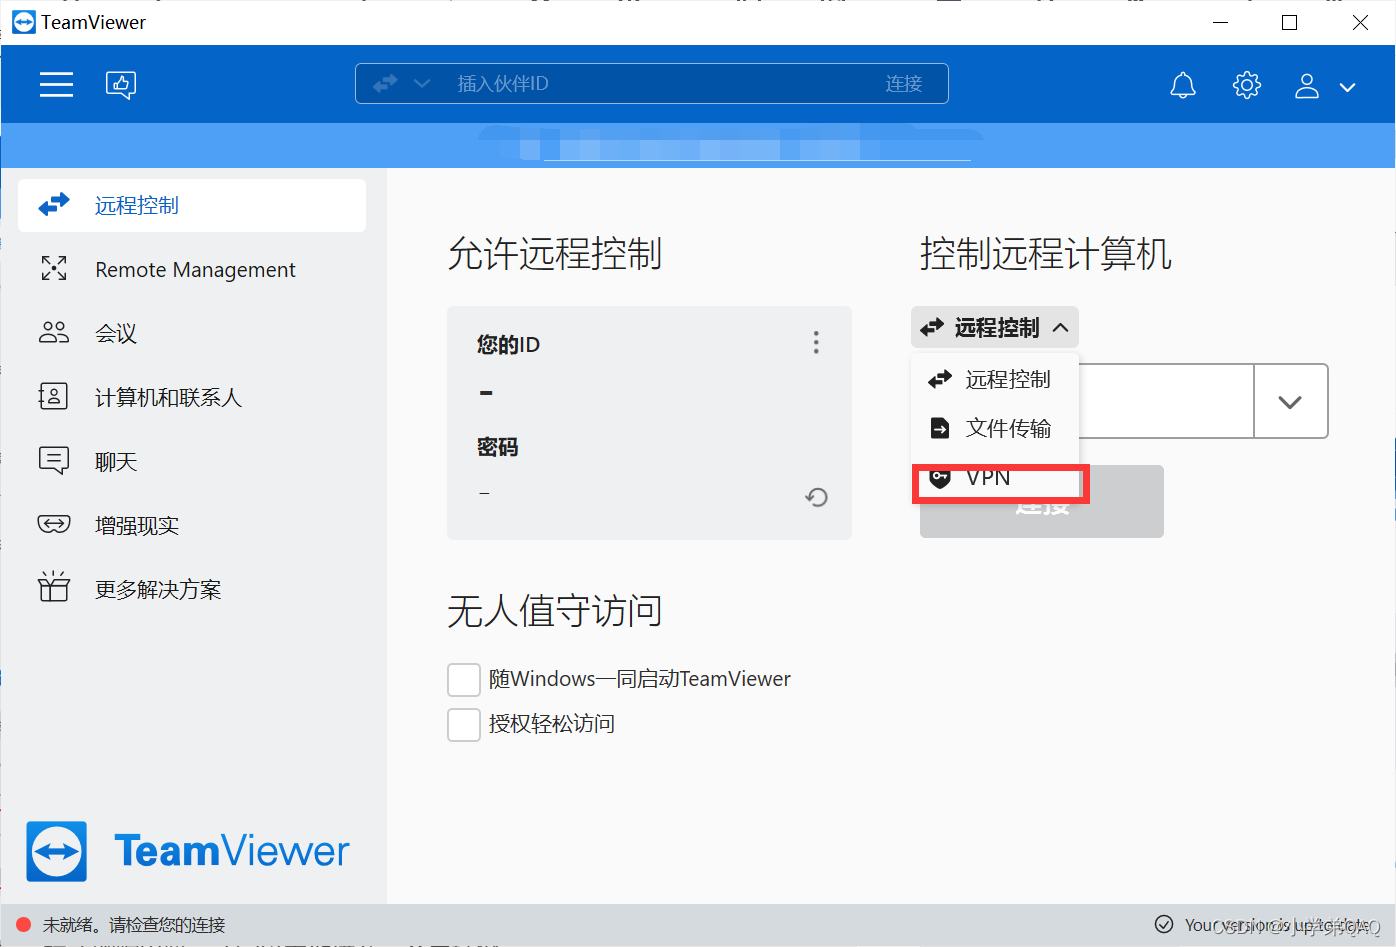
Task: Click the 允许远程控制 heading
Action: point(555,254)
